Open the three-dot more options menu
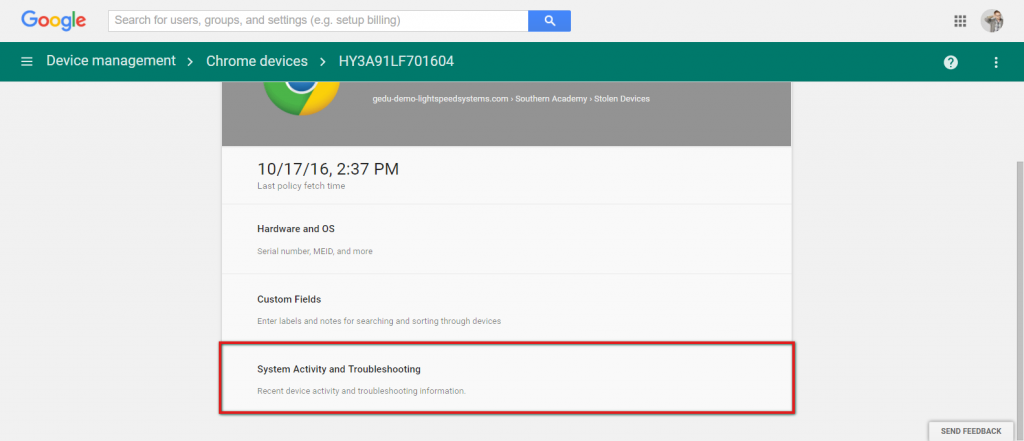Screen dimensions: 1024x441 coord(996,62)
